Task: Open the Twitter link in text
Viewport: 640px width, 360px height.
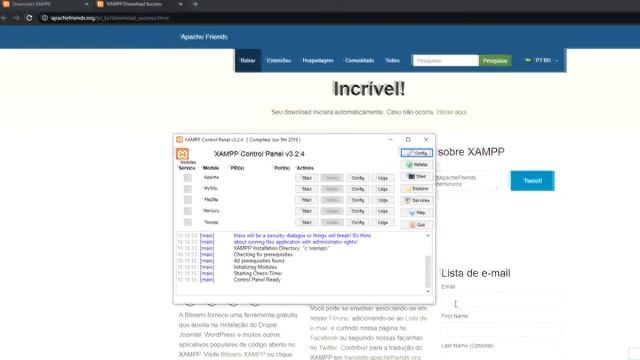Action: tap(328, 348)
